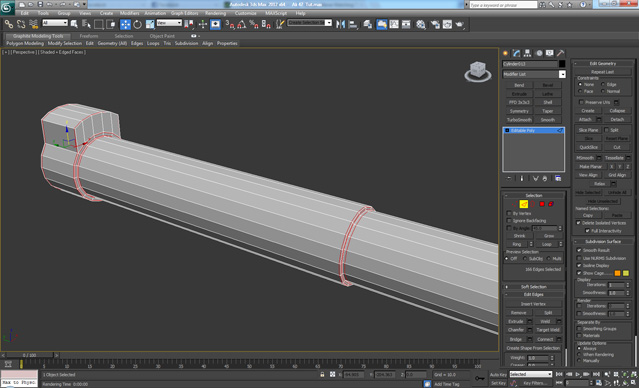
Task: Open the Hierarchy command panel tab
Action: coord(528,53)
